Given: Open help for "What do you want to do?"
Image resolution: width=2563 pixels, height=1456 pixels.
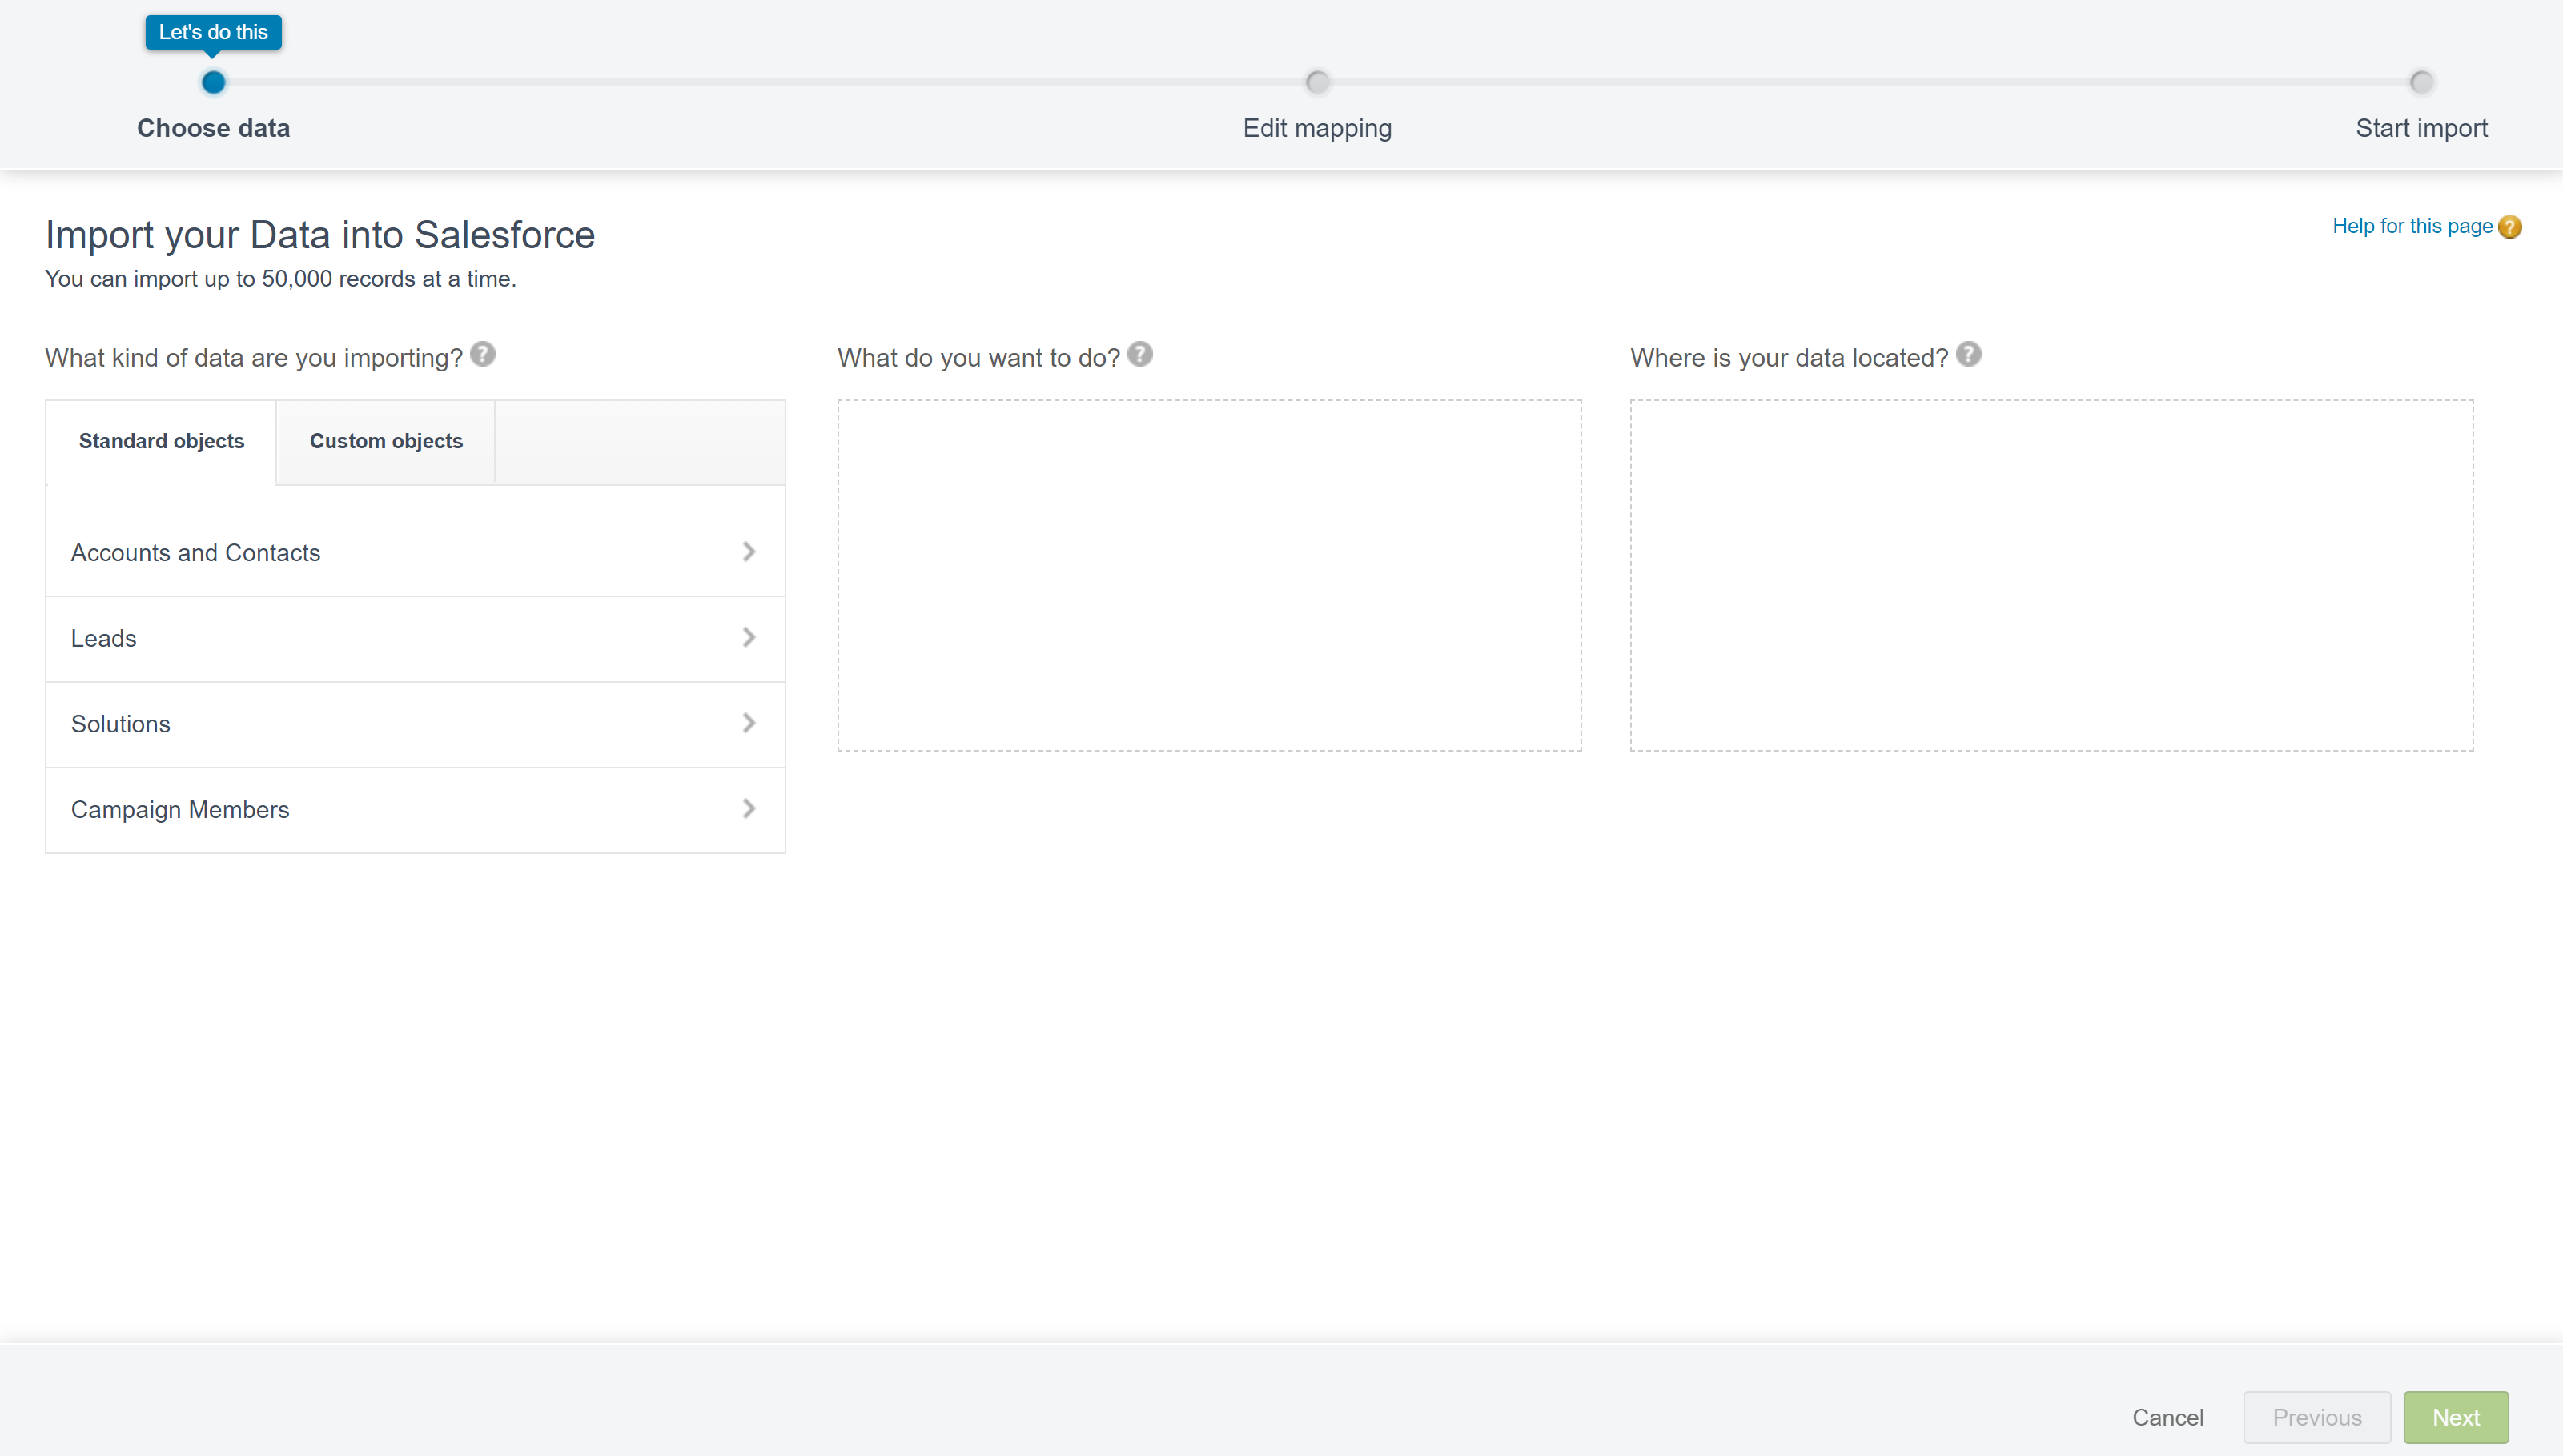Looking at the screenshot, I should click(1139, 354).
